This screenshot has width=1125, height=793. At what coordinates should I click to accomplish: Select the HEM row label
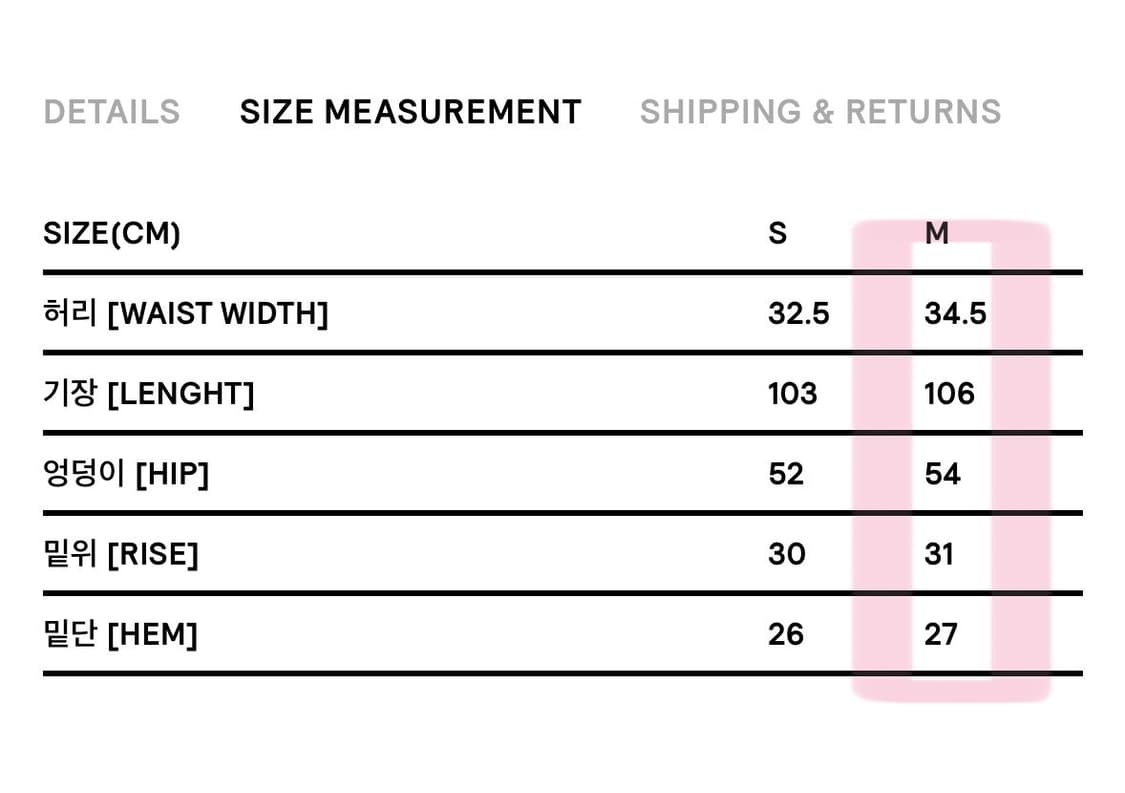pyautogui.click(x=119, y=634)
